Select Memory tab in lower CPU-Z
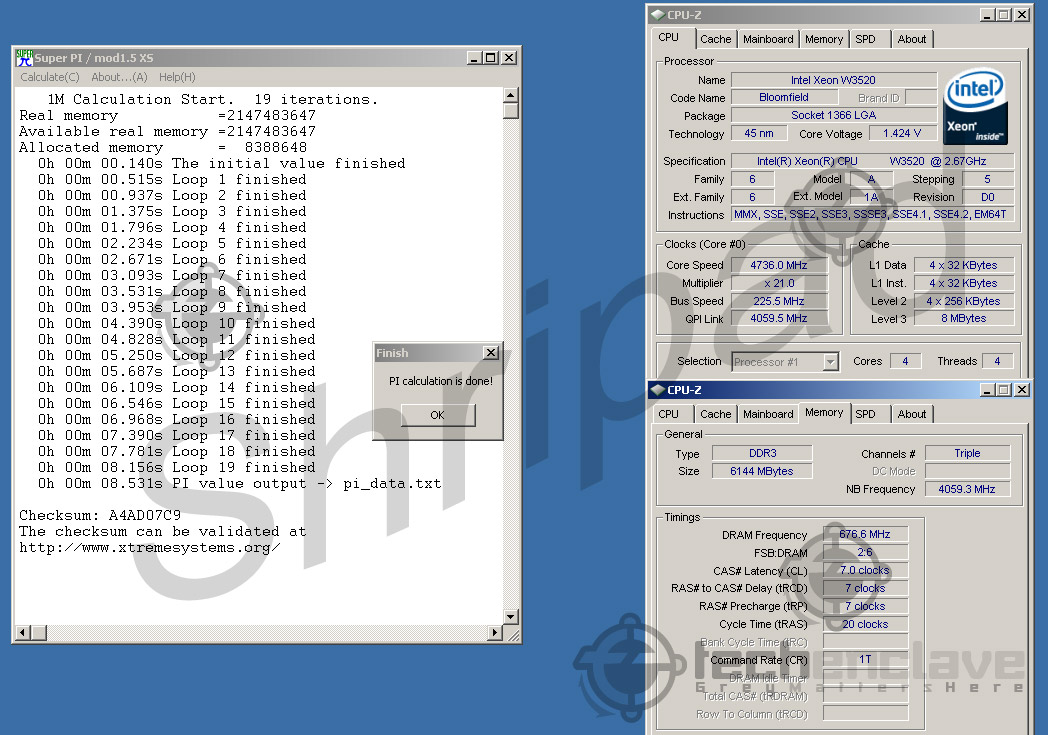The image size is (1048, 735). click(x=824, y=412)
